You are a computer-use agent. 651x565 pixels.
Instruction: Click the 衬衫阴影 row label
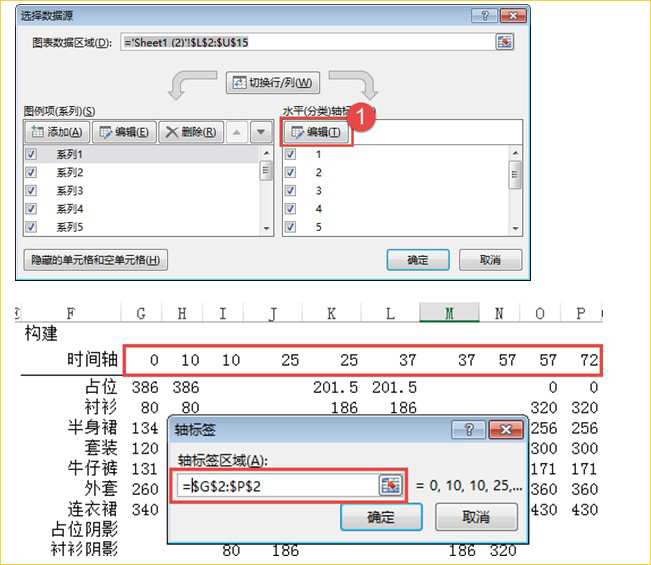click(84, 549)
